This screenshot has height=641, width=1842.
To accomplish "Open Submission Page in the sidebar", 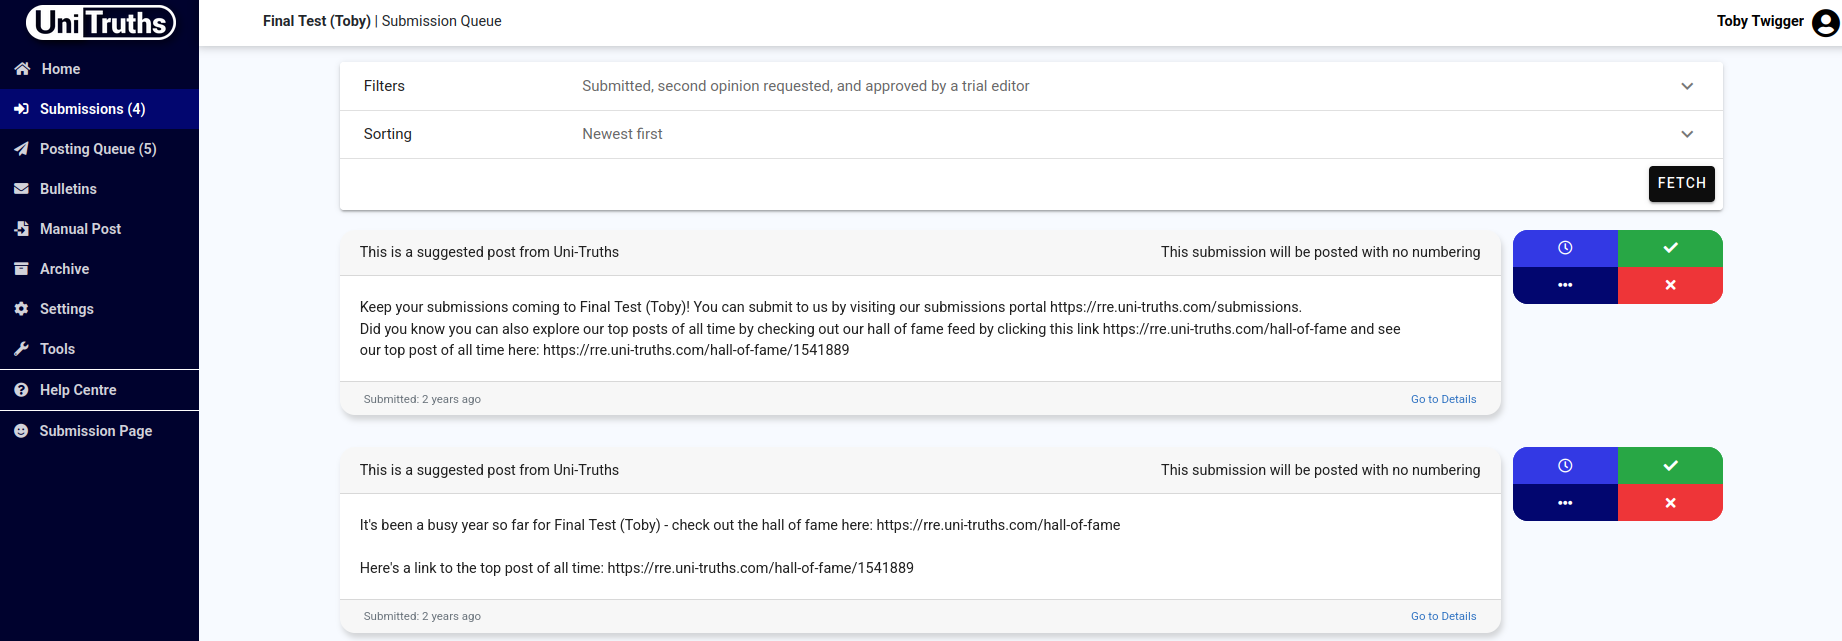I will pyautogui.click(x=99, y=431).
